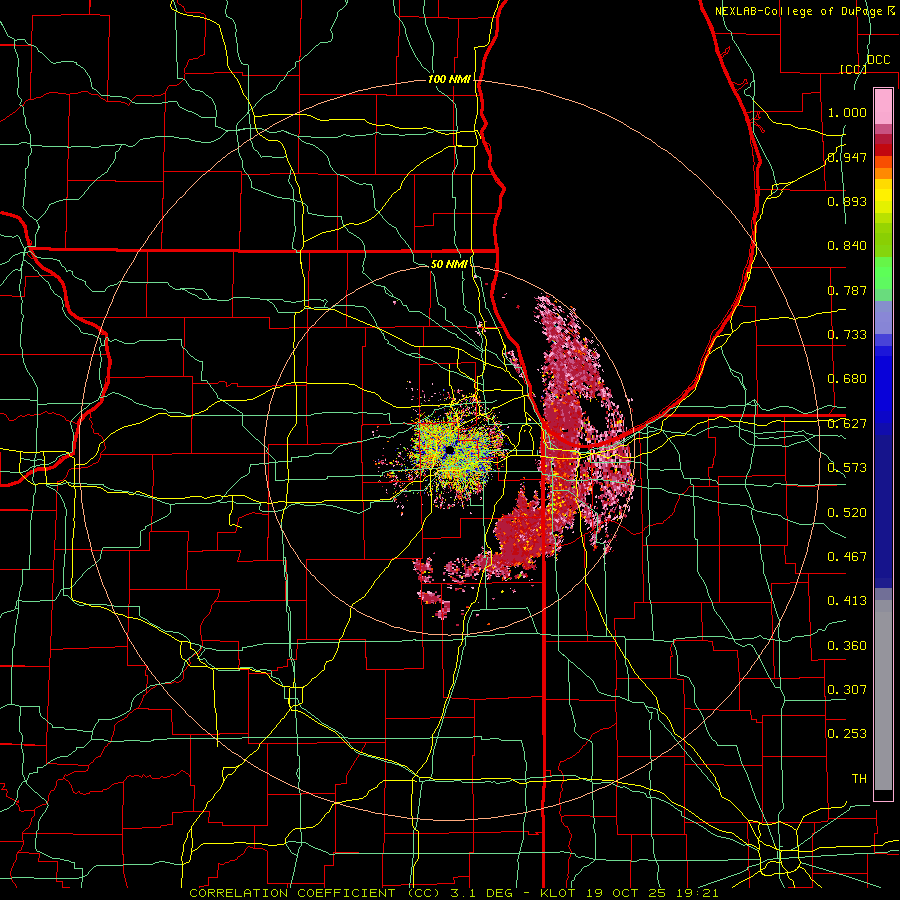Image resolution: width=900 pixels, height=900 pixels.
Task: Click the 0.627 value on the color scale
Action: 847,424
